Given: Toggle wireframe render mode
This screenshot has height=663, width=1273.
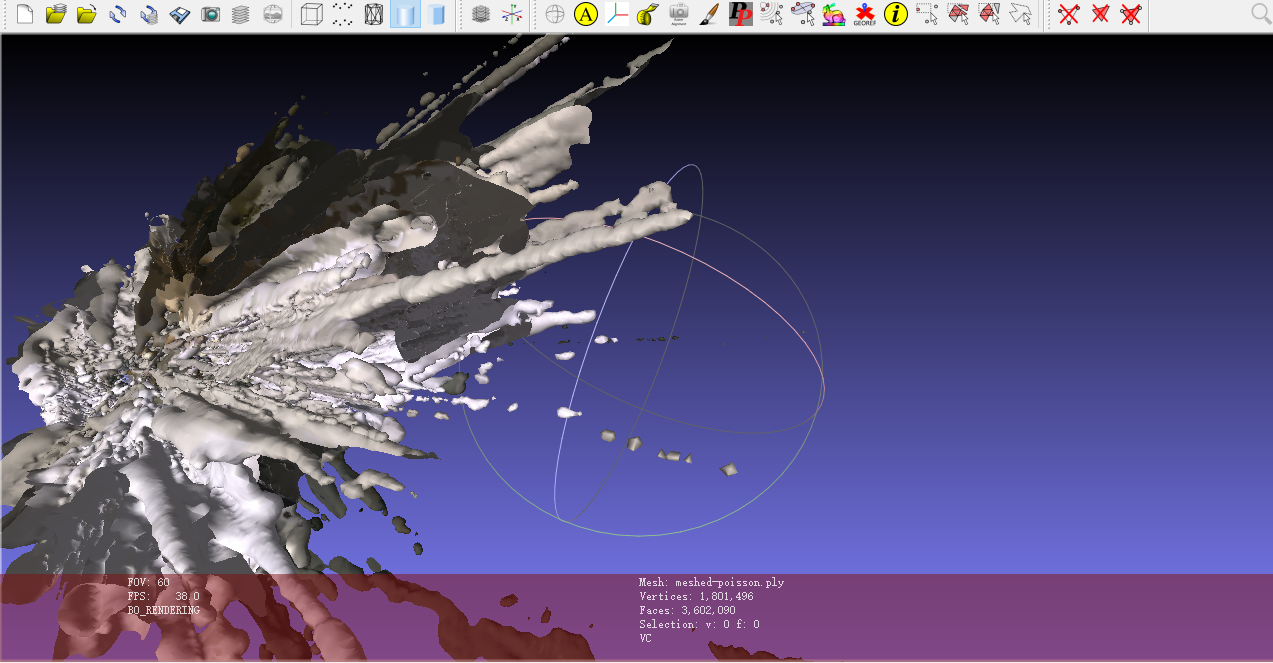Looking at the screenshot, I should click(x=374, y=14).
